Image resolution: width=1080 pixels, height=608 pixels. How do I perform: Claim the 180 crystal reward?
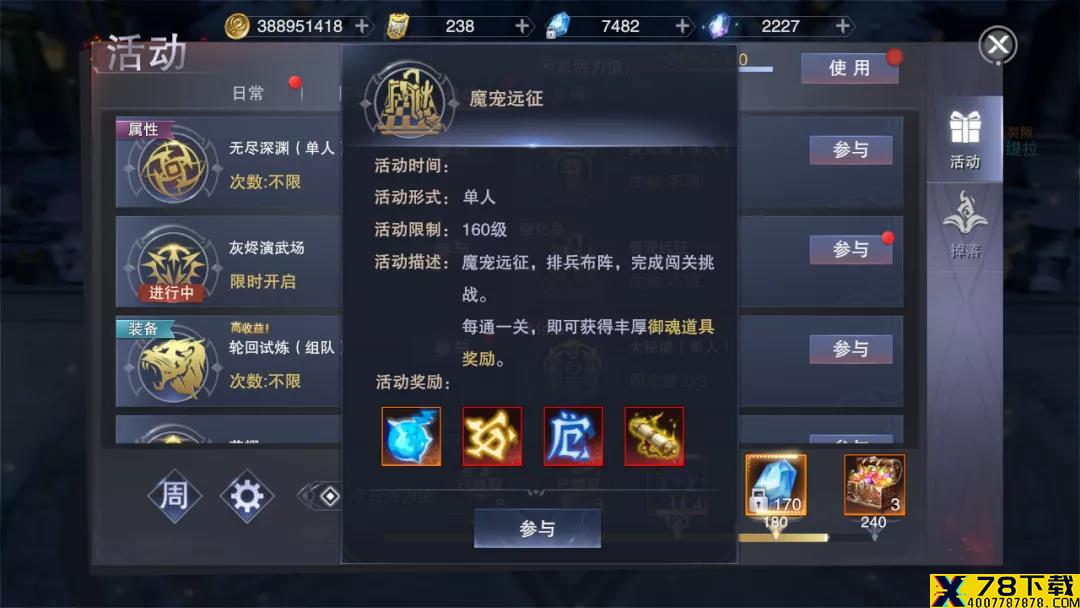[776, 485]
